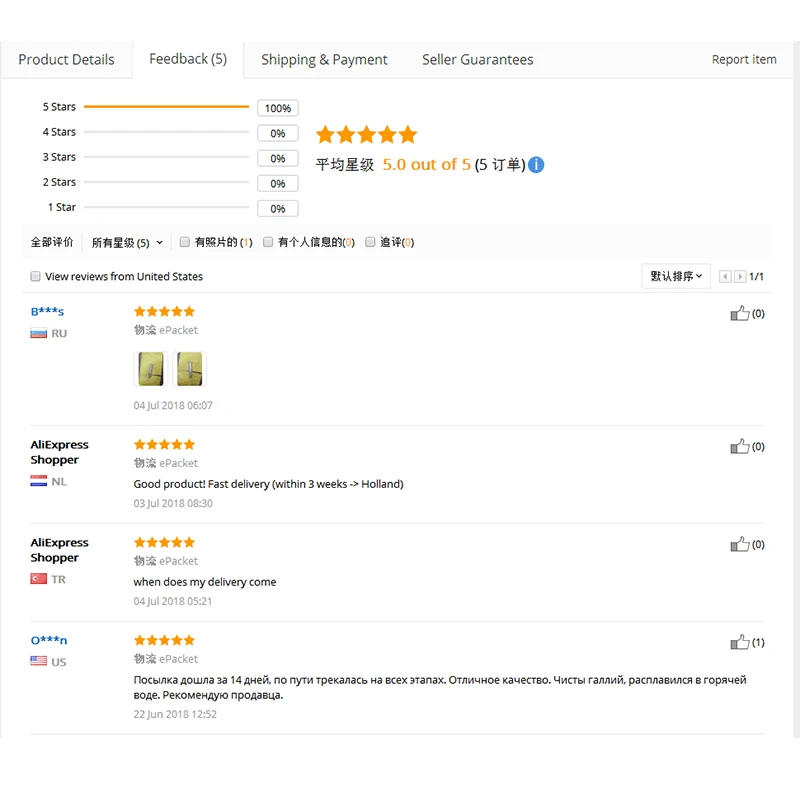
Task: Open the Shipping & Payment tab
Action: coord(324,60)
